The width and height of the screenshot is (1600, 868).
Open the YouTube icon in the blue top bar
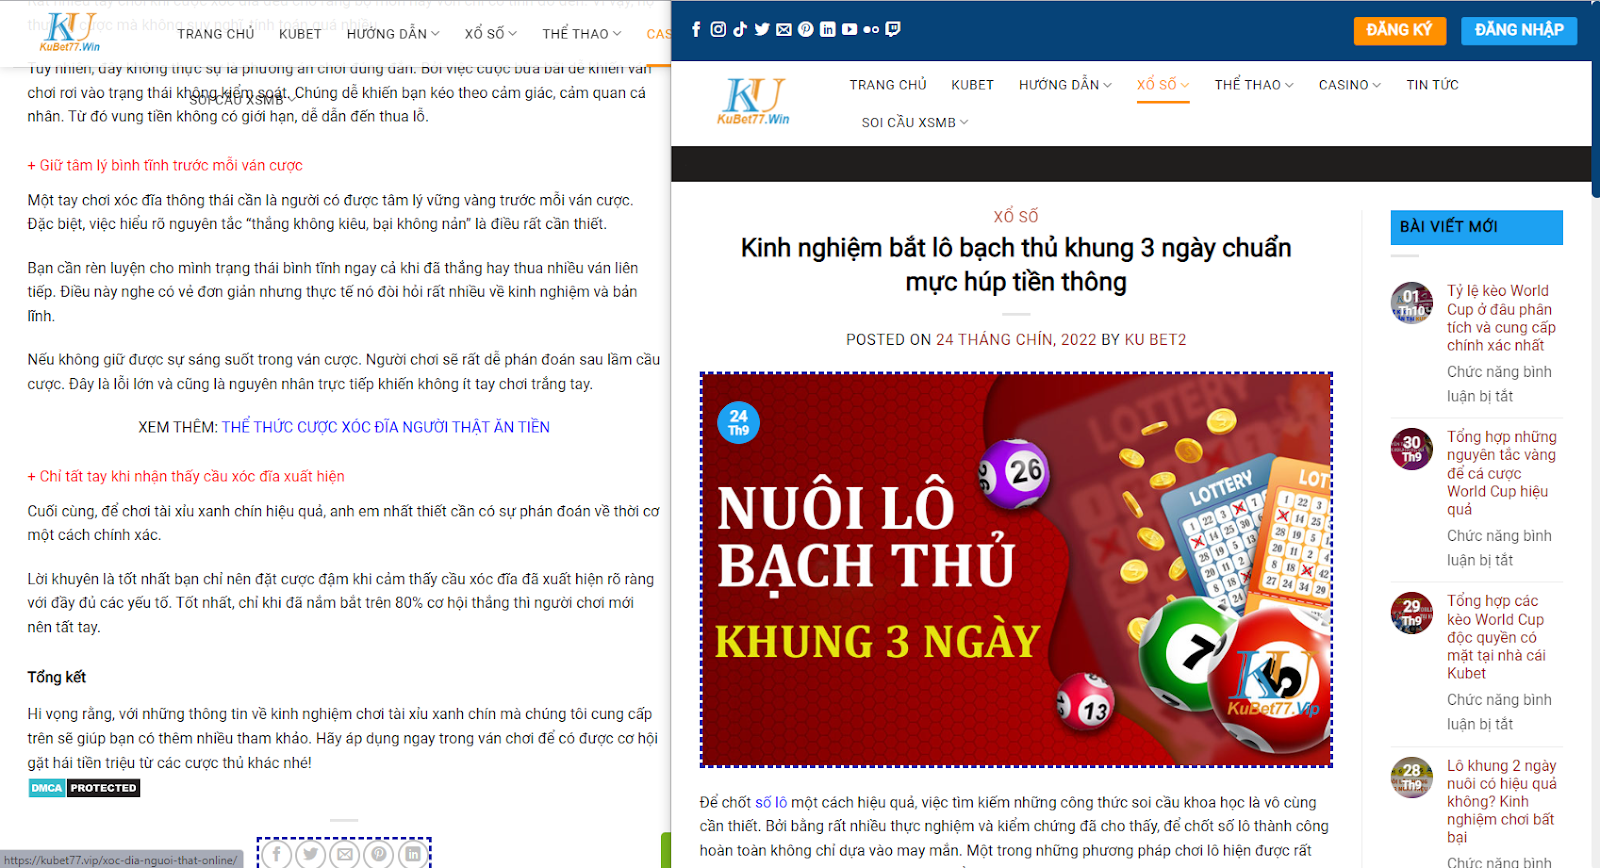point(849,29)
